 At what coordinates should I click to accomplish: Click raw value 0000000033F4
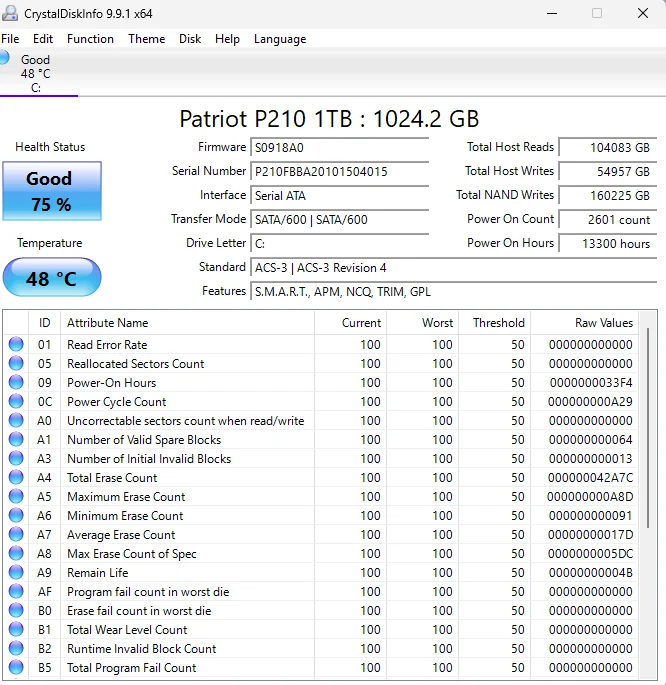coord(591,383)
